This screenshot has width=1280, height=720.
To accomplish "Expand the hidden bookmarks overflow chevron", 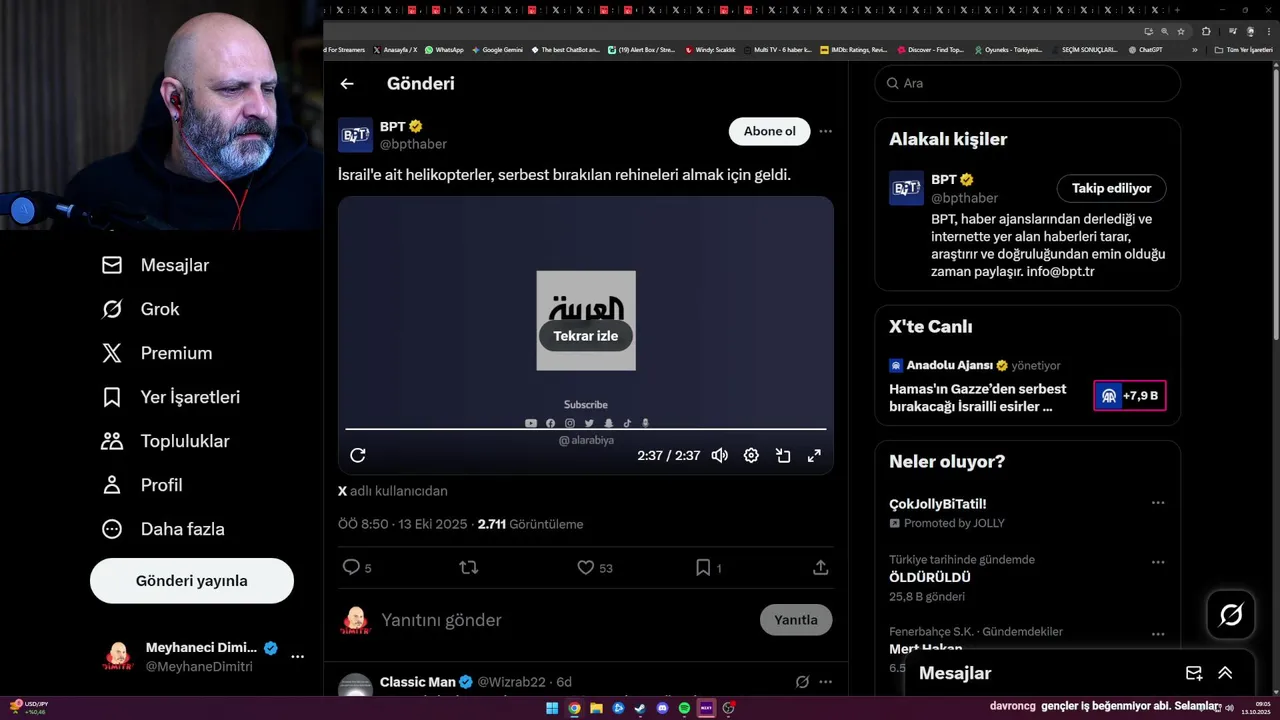I will [1194, 49].
